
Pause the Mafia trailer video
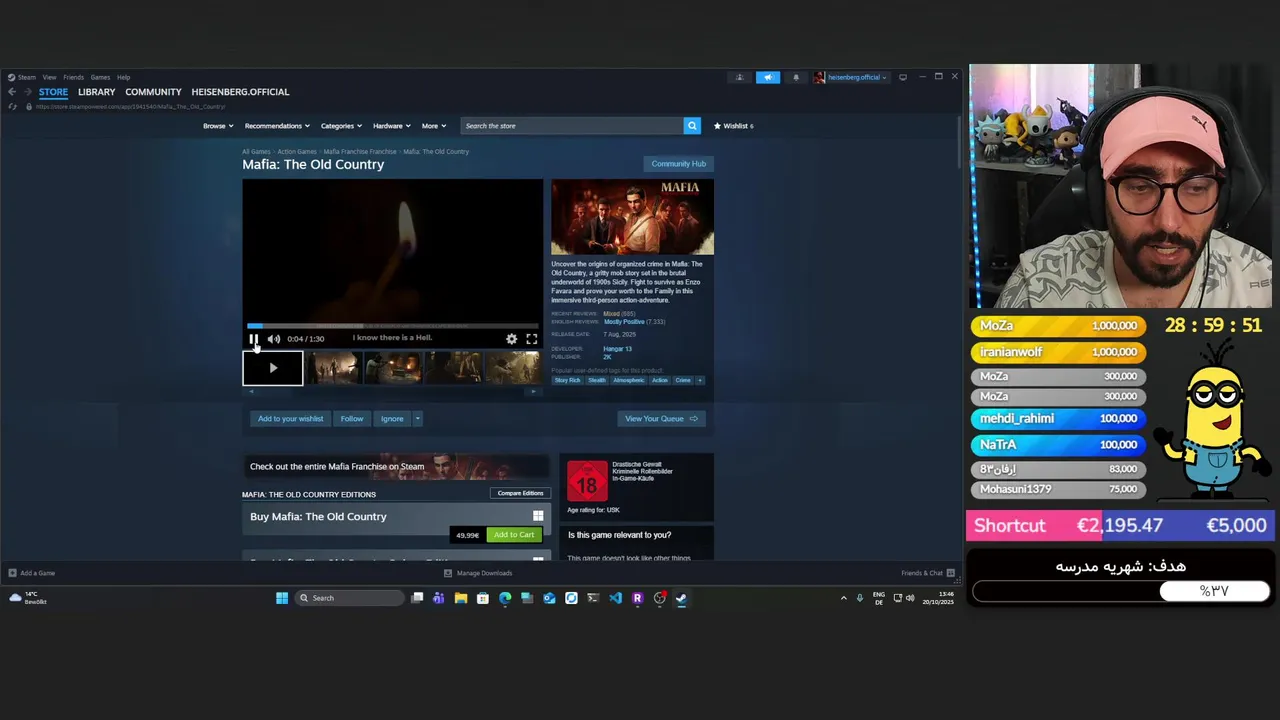tap(254, 339)
